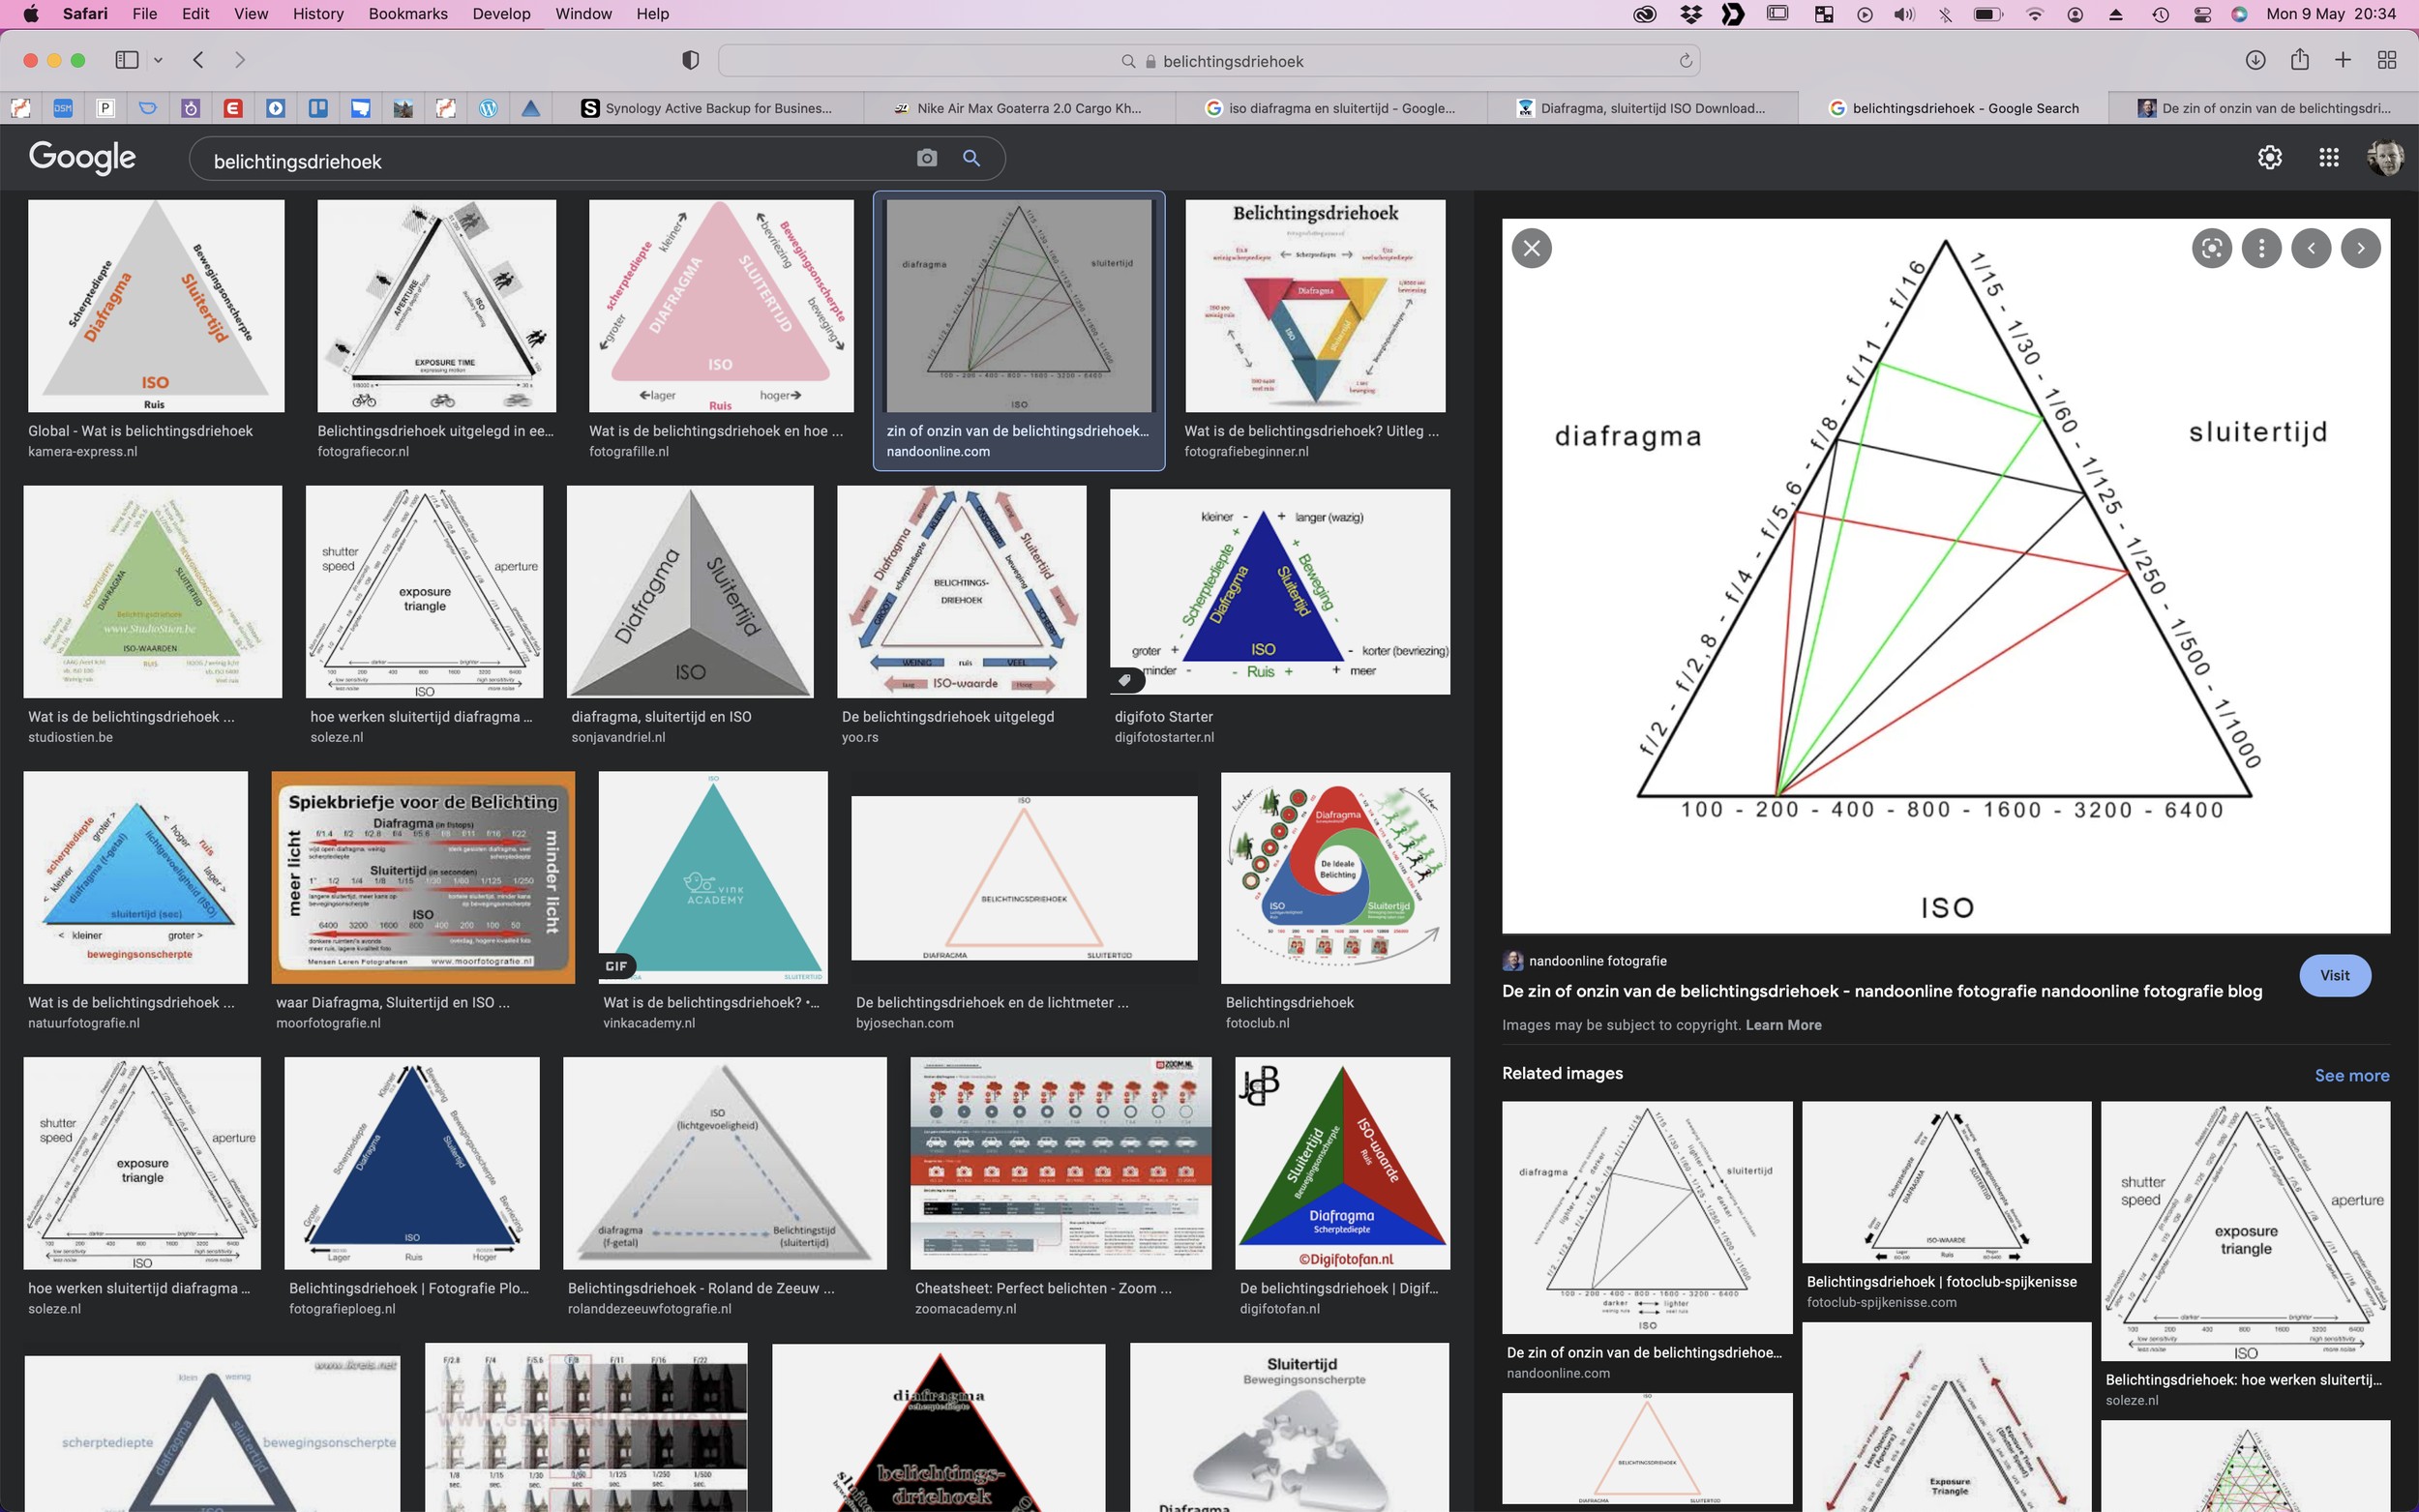Open Control Center in menu bar

2201,14
